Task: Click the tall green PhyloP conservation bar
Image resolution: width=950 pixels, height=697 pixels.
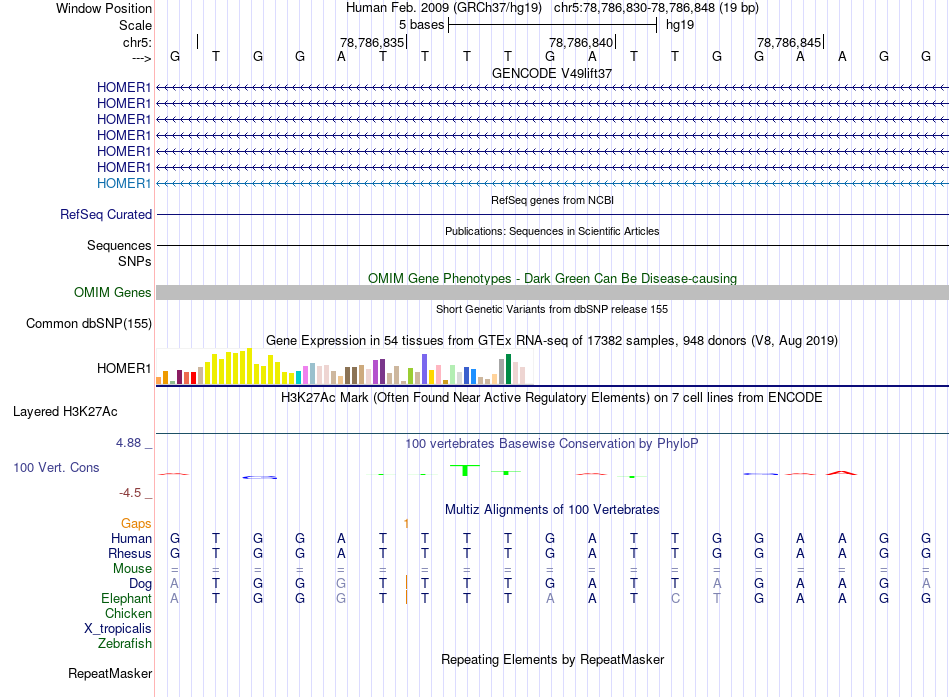Action: [465, 469]
